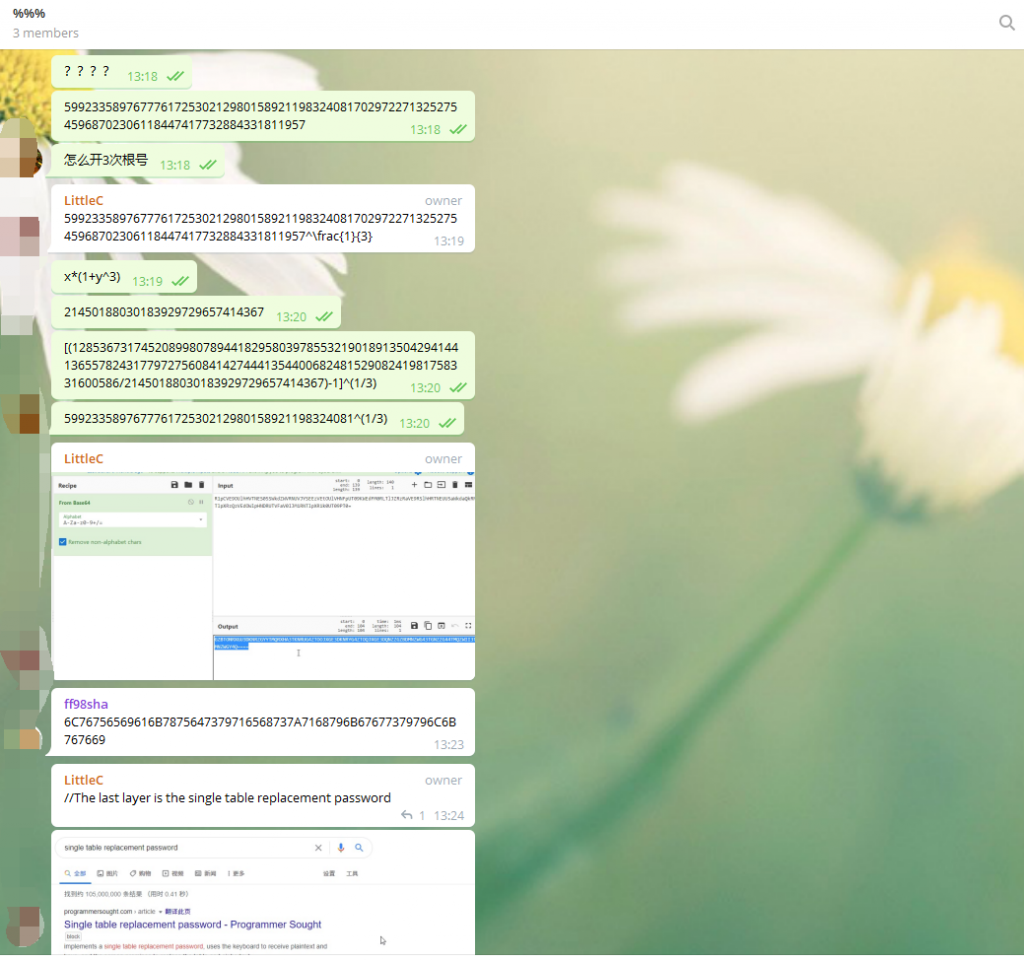
Task: Open LittleC's name above the CyberChef screenshot
Action: coord(83,459)
